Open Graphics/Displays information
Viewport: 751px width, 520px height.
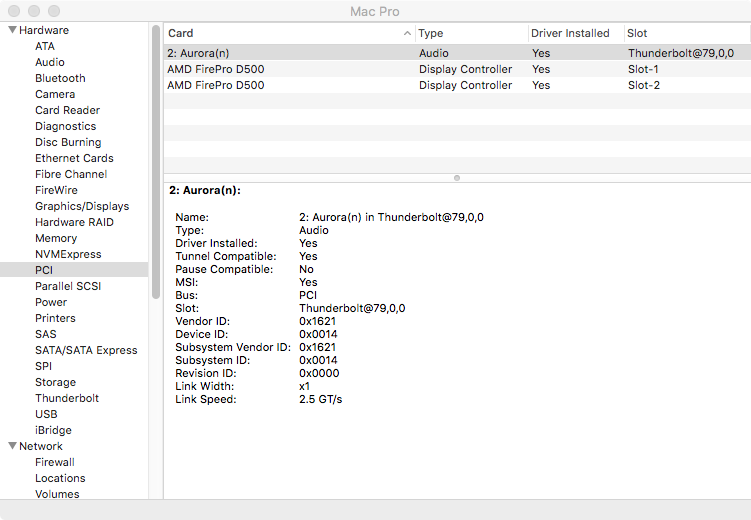82,206
